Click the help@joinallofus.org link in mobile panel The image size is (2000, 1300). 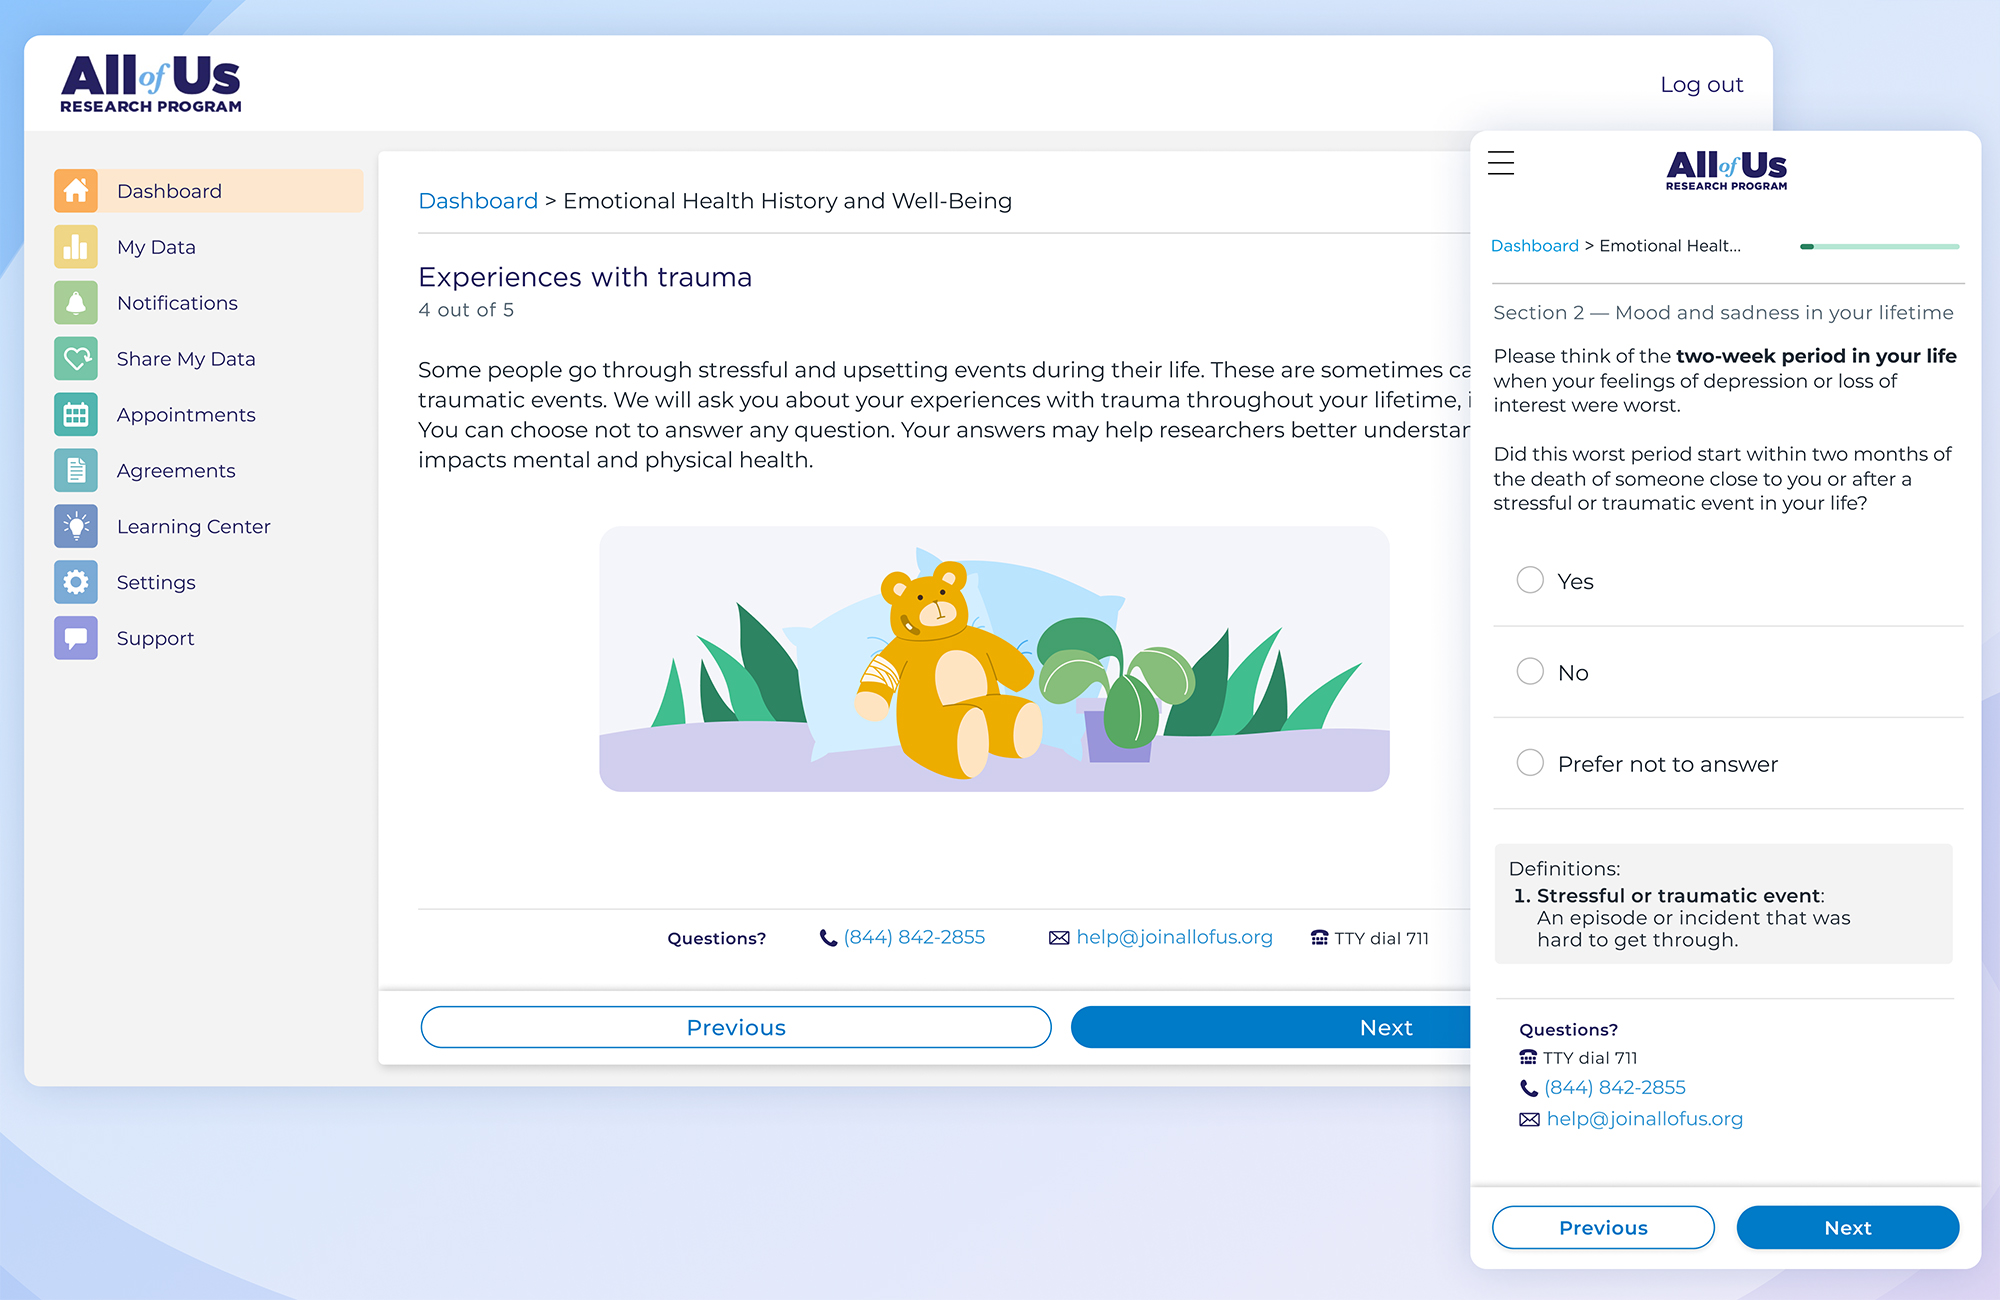(x=1644, y=1119)
